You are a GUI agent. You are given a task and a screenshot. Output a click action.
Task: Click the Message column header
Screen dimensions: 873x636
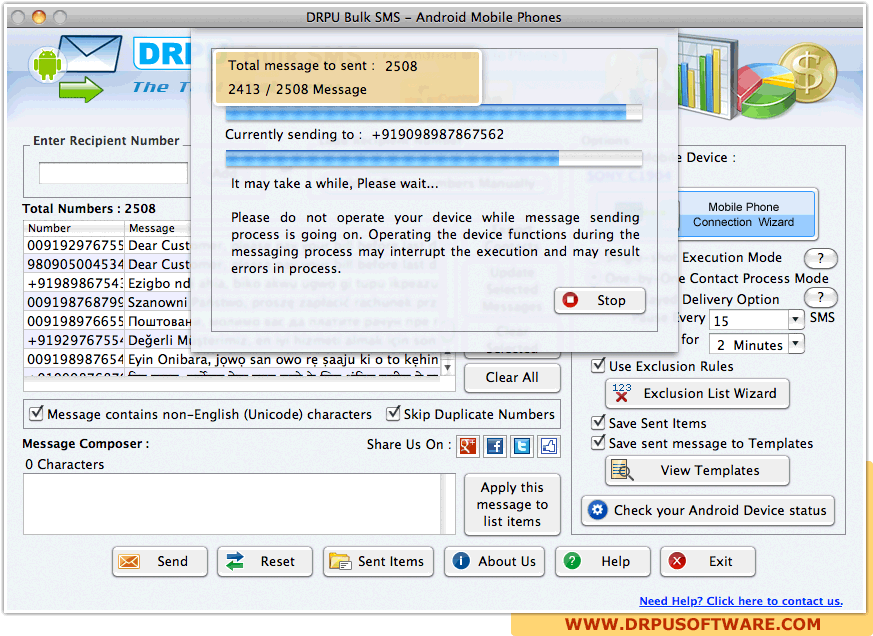pos(158,228)
